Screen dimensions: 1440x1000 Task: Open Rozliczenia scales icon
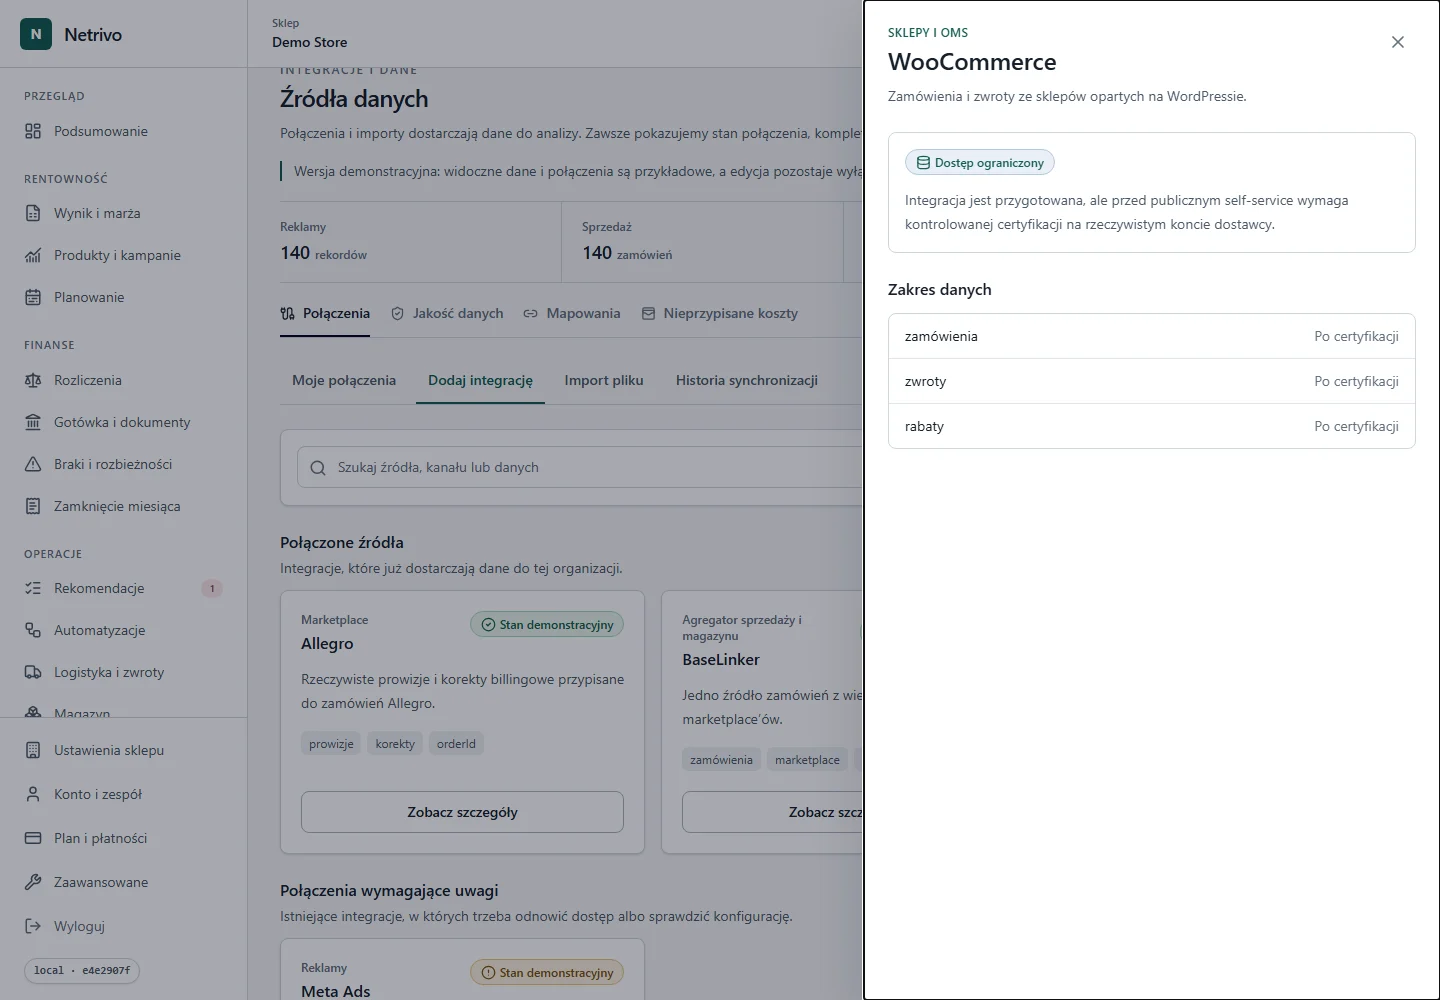[x=33, y=380]
